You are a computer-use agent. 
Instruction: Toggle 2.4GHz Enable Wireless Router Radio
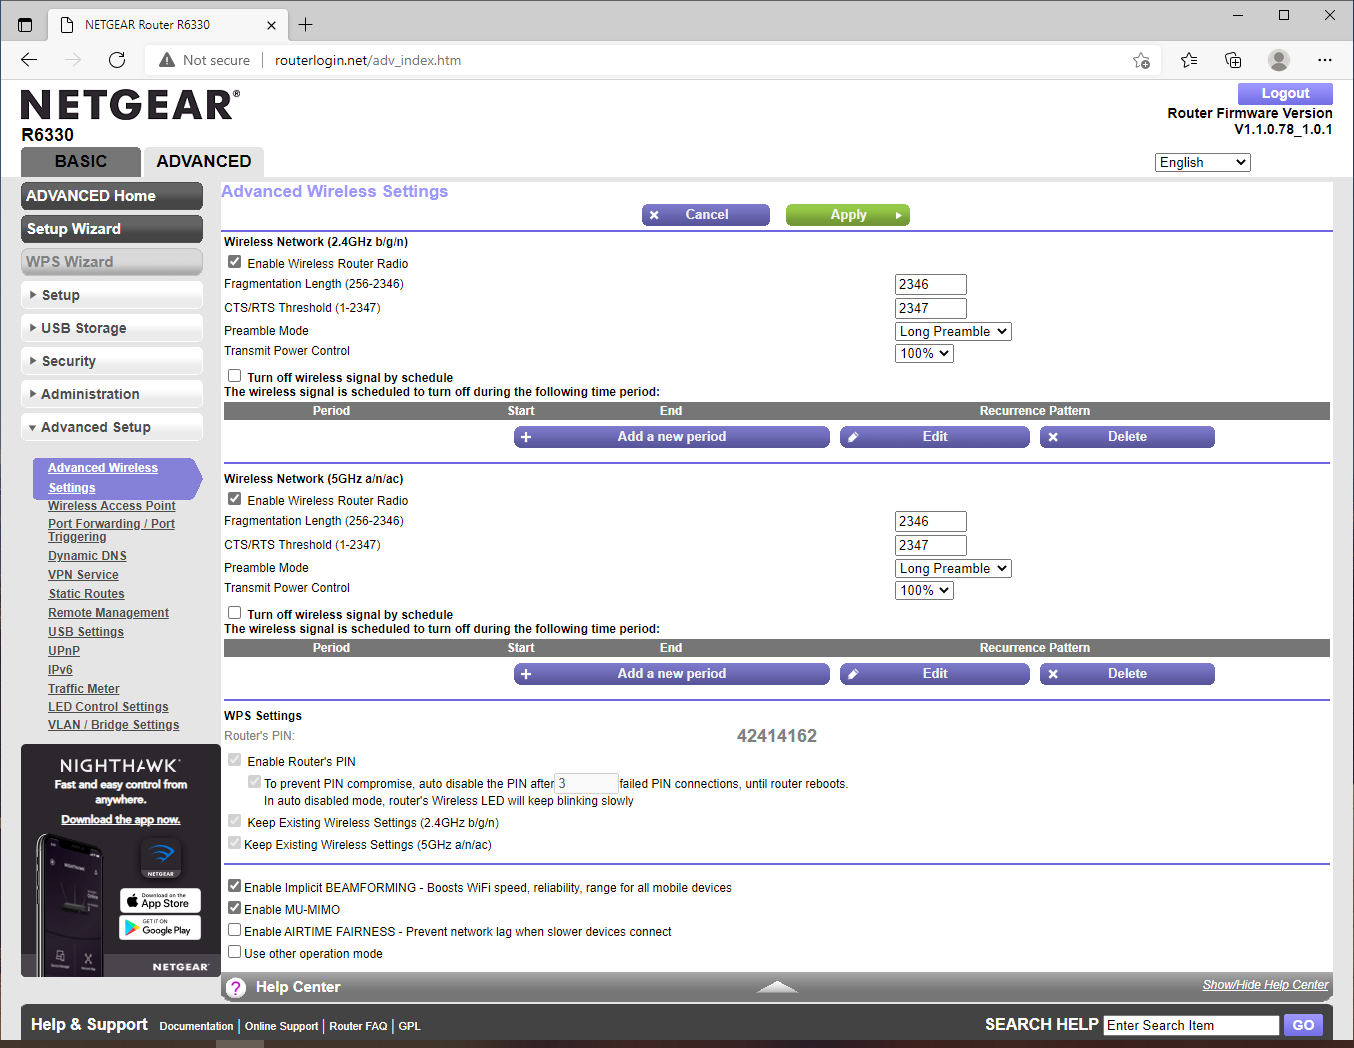click(x=235, y=262)
